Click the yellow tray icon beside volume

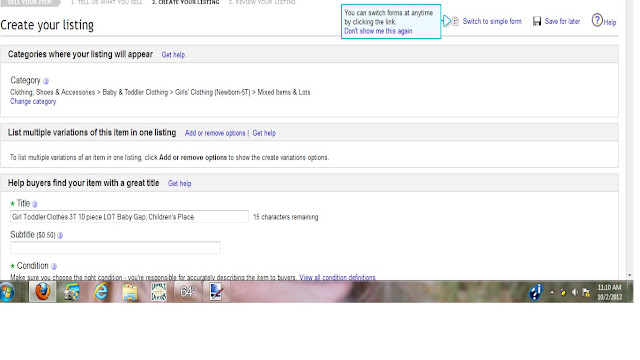point(563,292)
